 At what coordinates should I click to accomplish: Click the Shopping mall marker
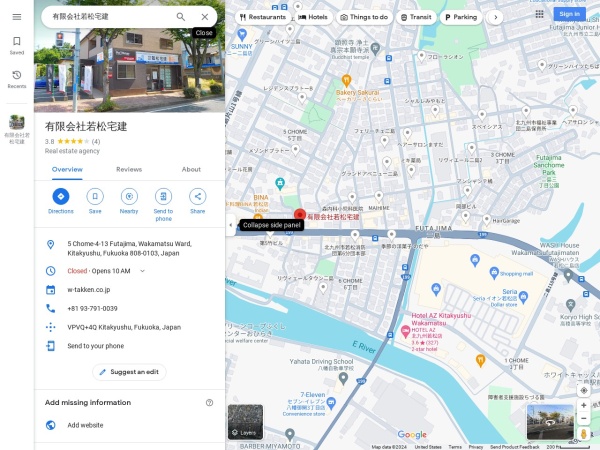pyautogui.click(x=494, y=273)
